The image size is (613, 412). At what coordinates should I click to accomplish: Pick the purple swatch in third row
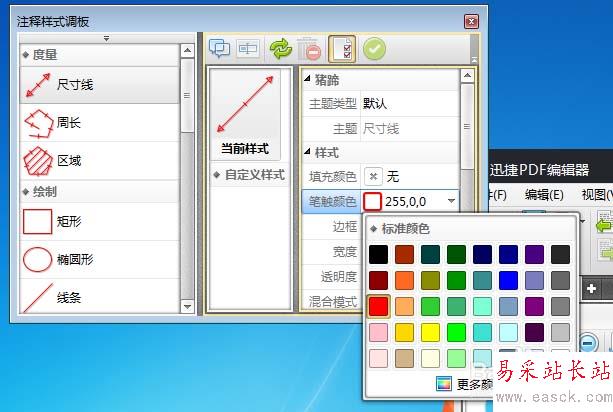[x=534, y=306]
